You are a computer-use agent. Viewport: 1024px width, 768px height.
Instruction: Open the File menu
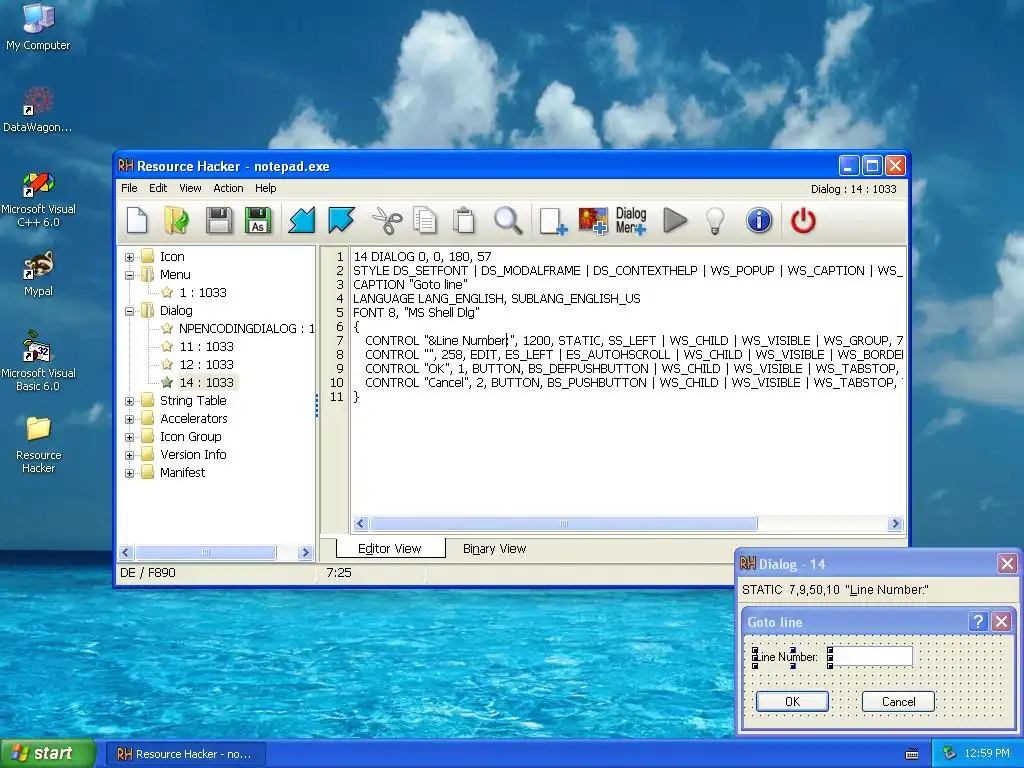129,188
